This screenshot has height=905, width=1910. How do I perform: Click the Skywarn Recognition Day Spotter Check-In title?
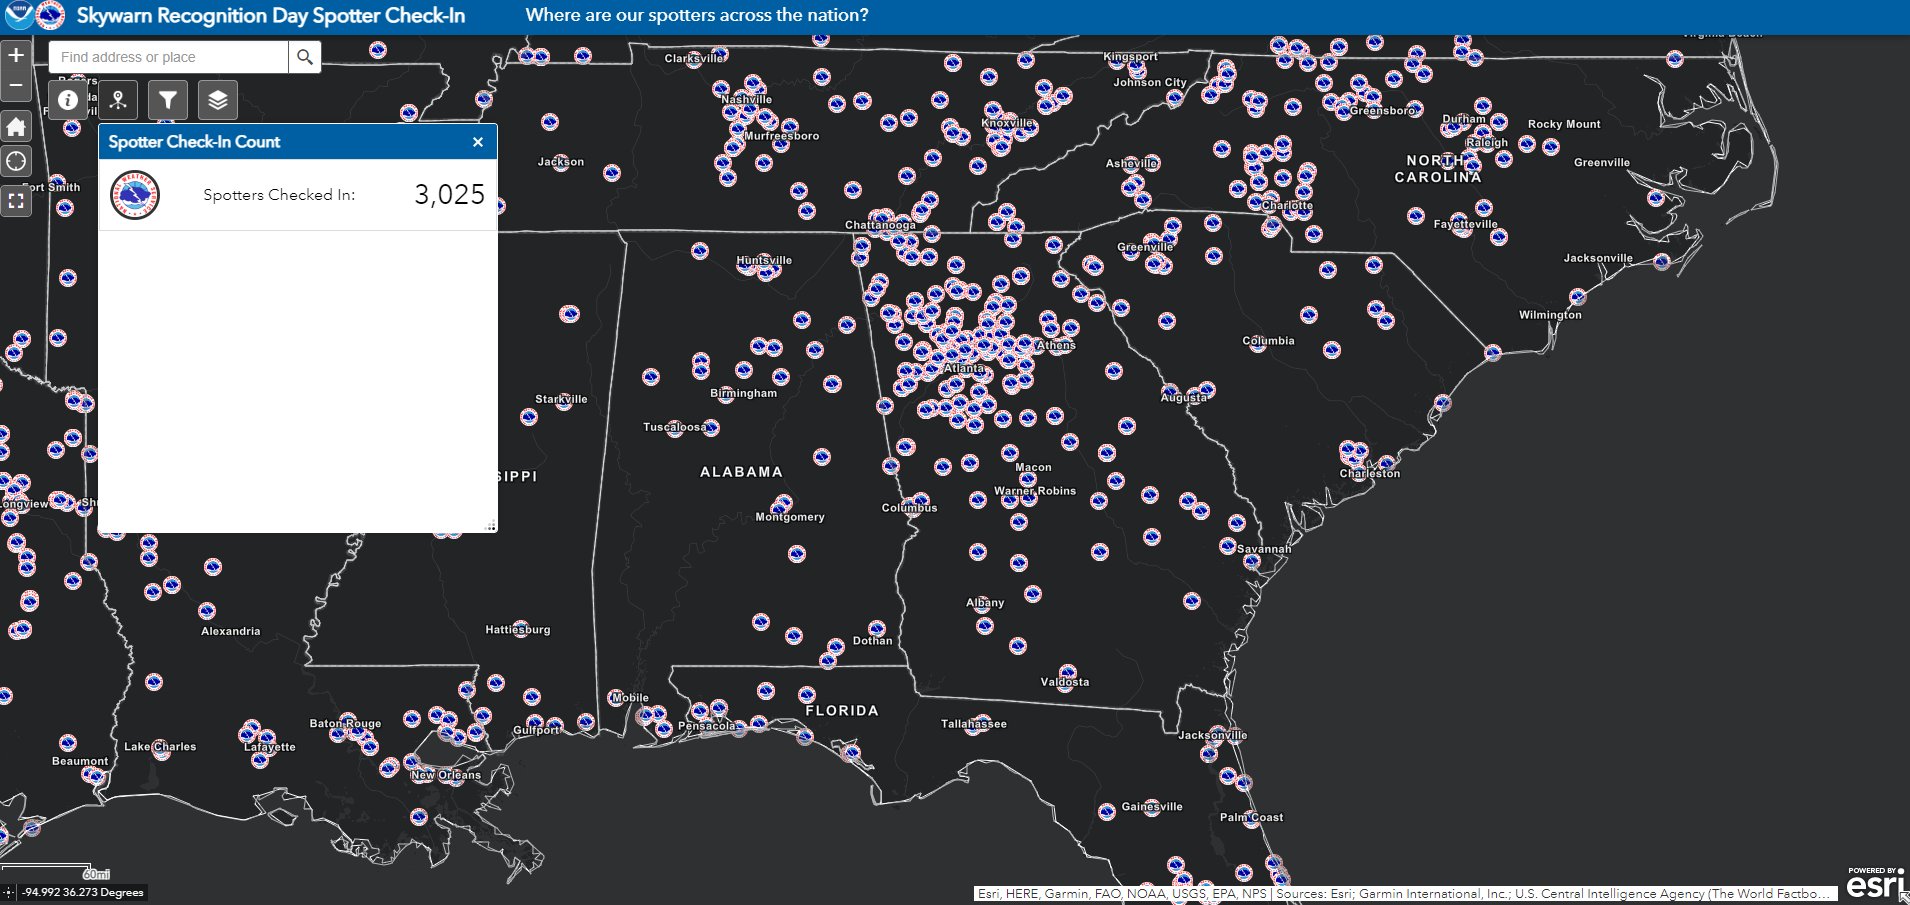pyautogui.click(x=271, y=16)
